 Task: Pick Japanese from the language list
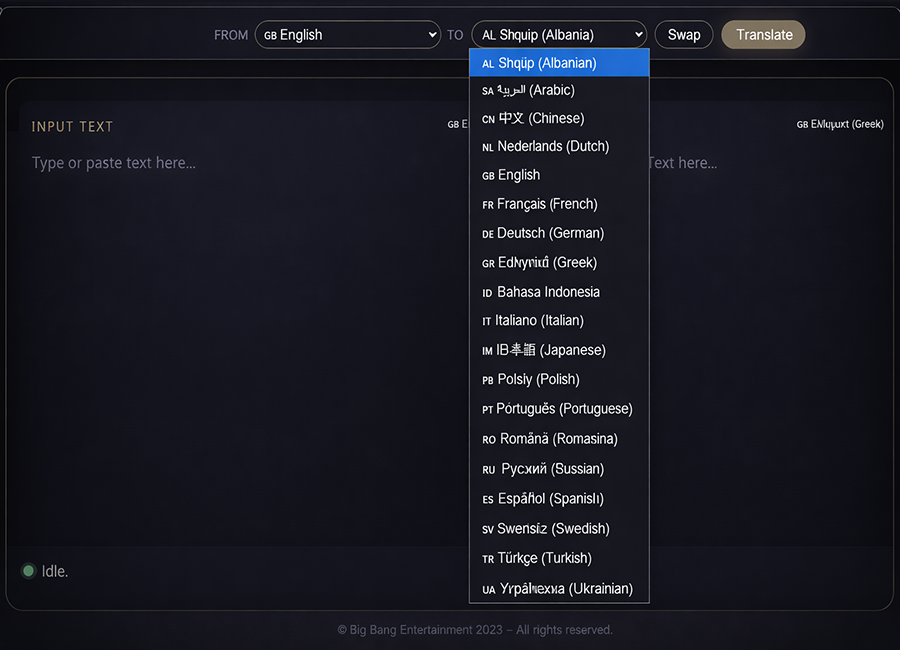[x=558, y=350]
